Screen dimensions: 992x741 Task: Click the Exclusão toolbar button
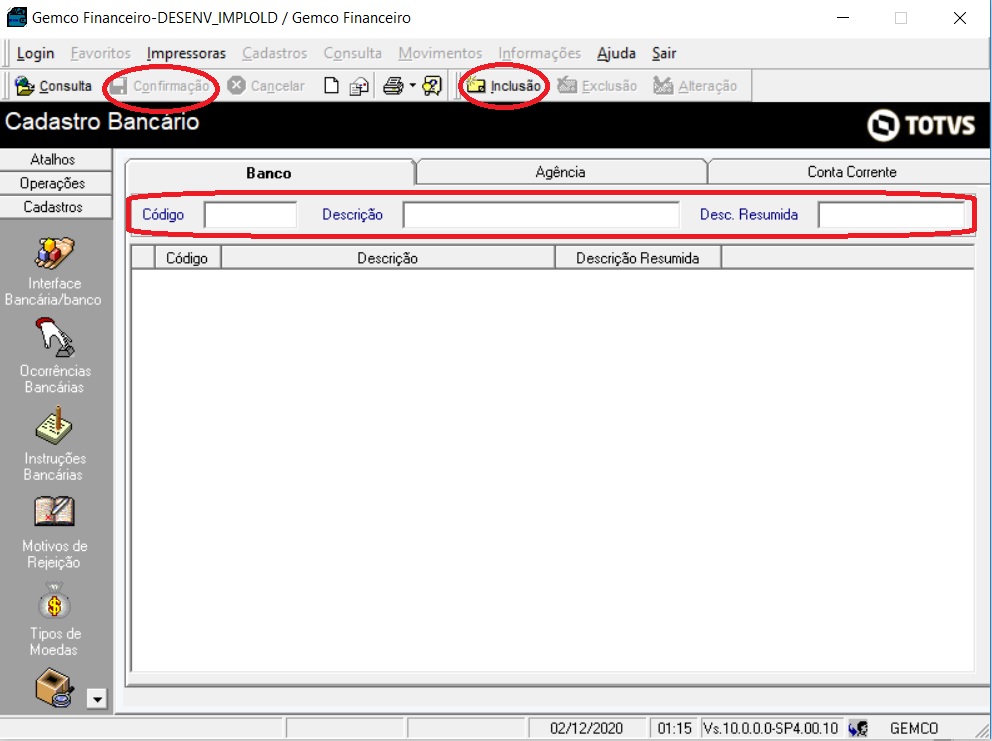(597, 86)
